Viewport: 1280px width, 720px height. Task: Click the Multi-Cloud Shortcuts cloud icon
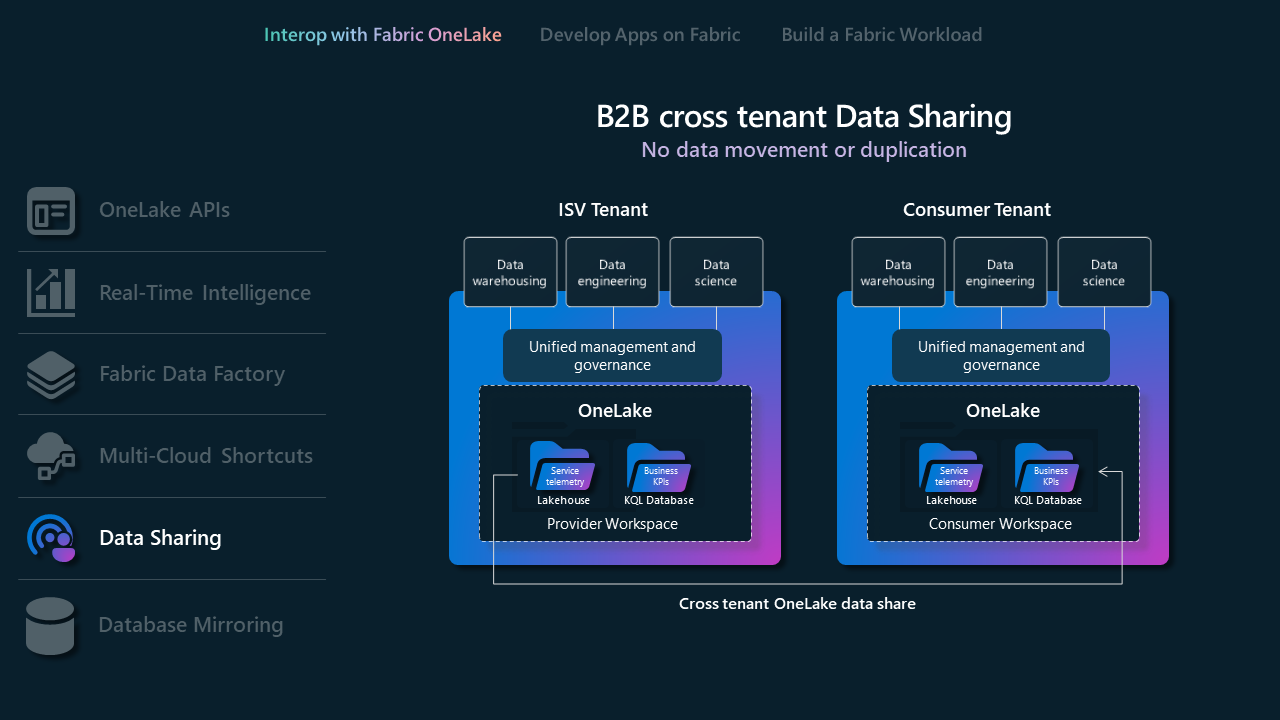[51, 456]
